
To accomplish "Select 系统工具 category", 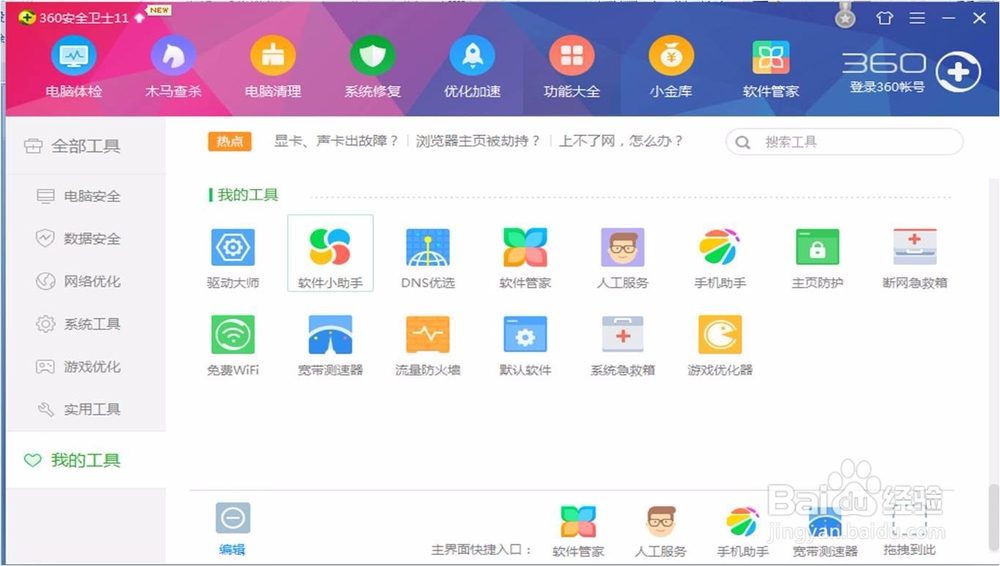I will pos(85,324).
